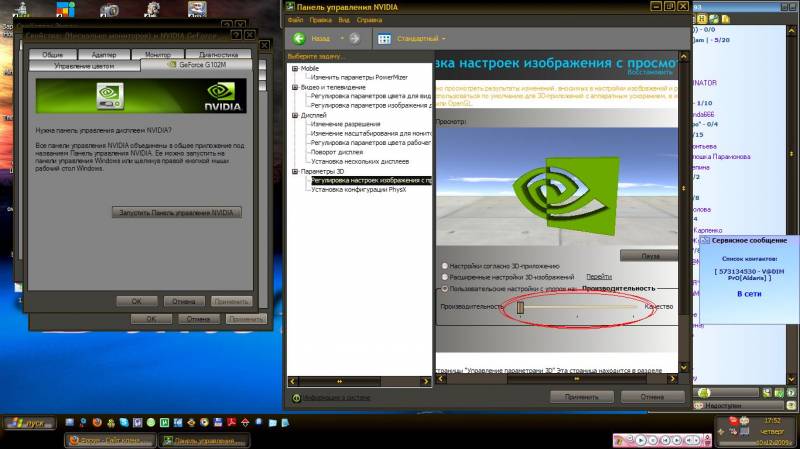Select 'Установка нескольких дисплеев' tree item

(x=360, y=162)
